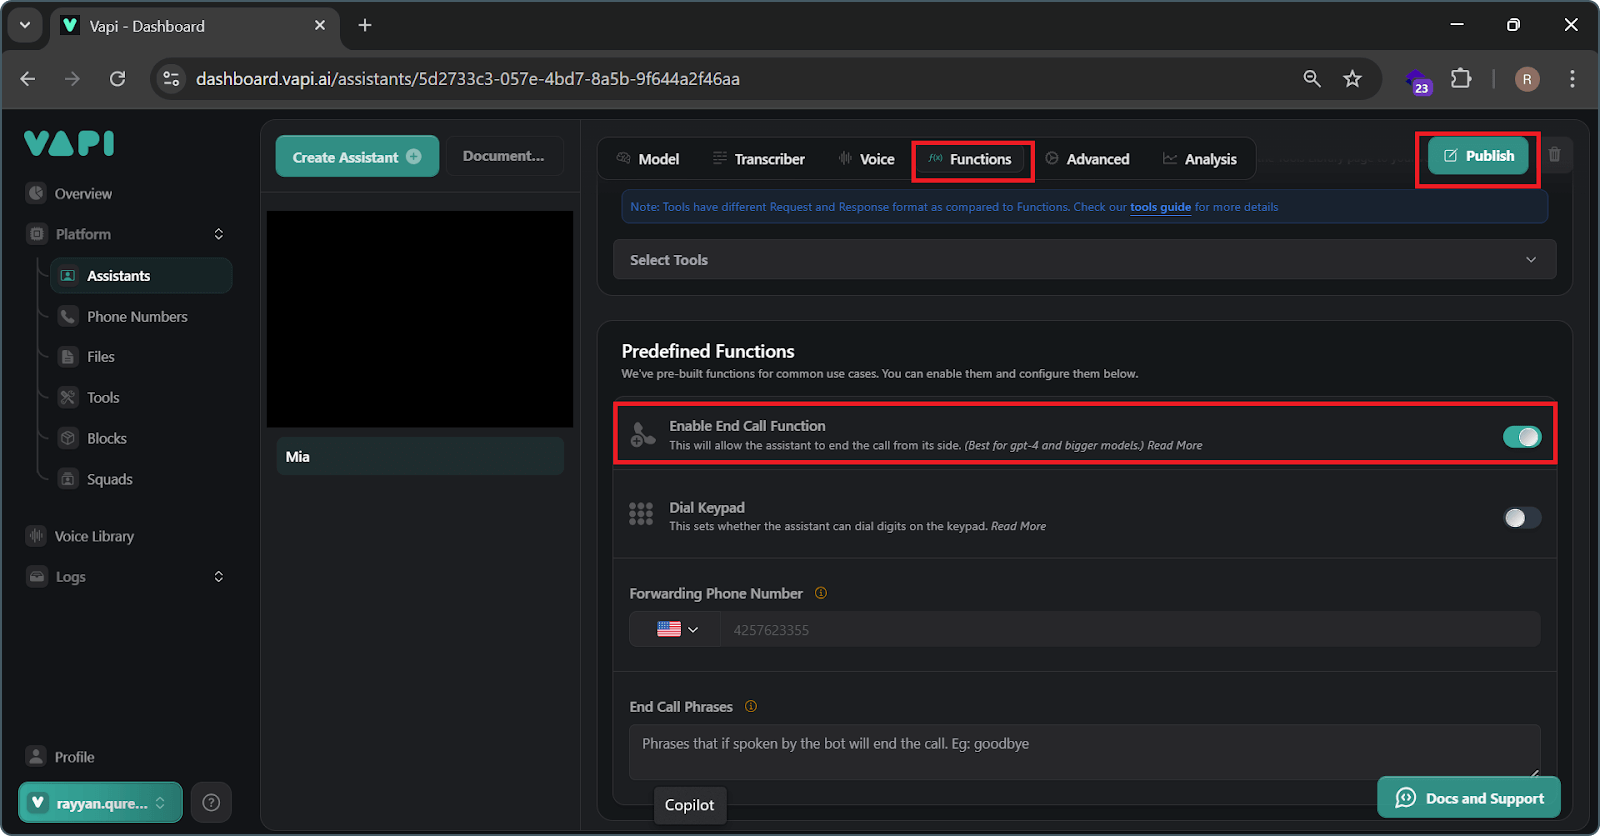The image size is (1600, 836).
Task: Click the Phone Numbers icon
Action: point(68,316)
